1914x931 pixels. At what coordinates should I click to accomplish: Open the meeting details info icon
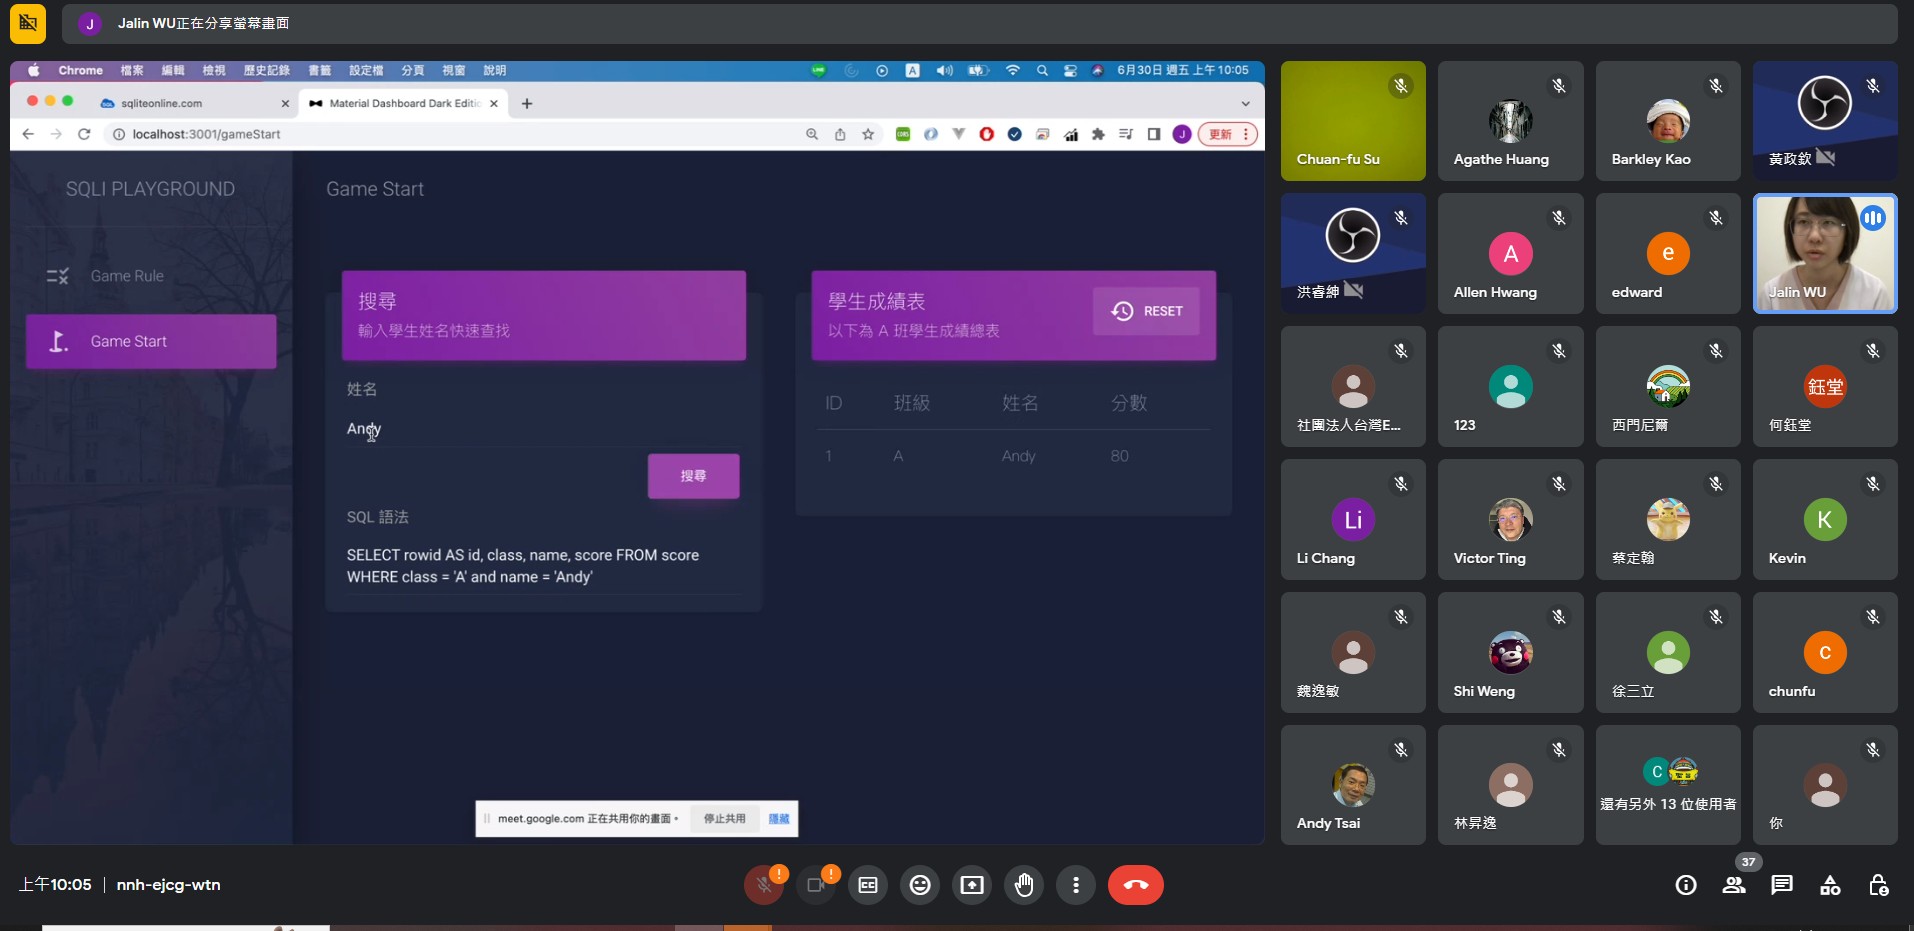[x=1686, y=885]
